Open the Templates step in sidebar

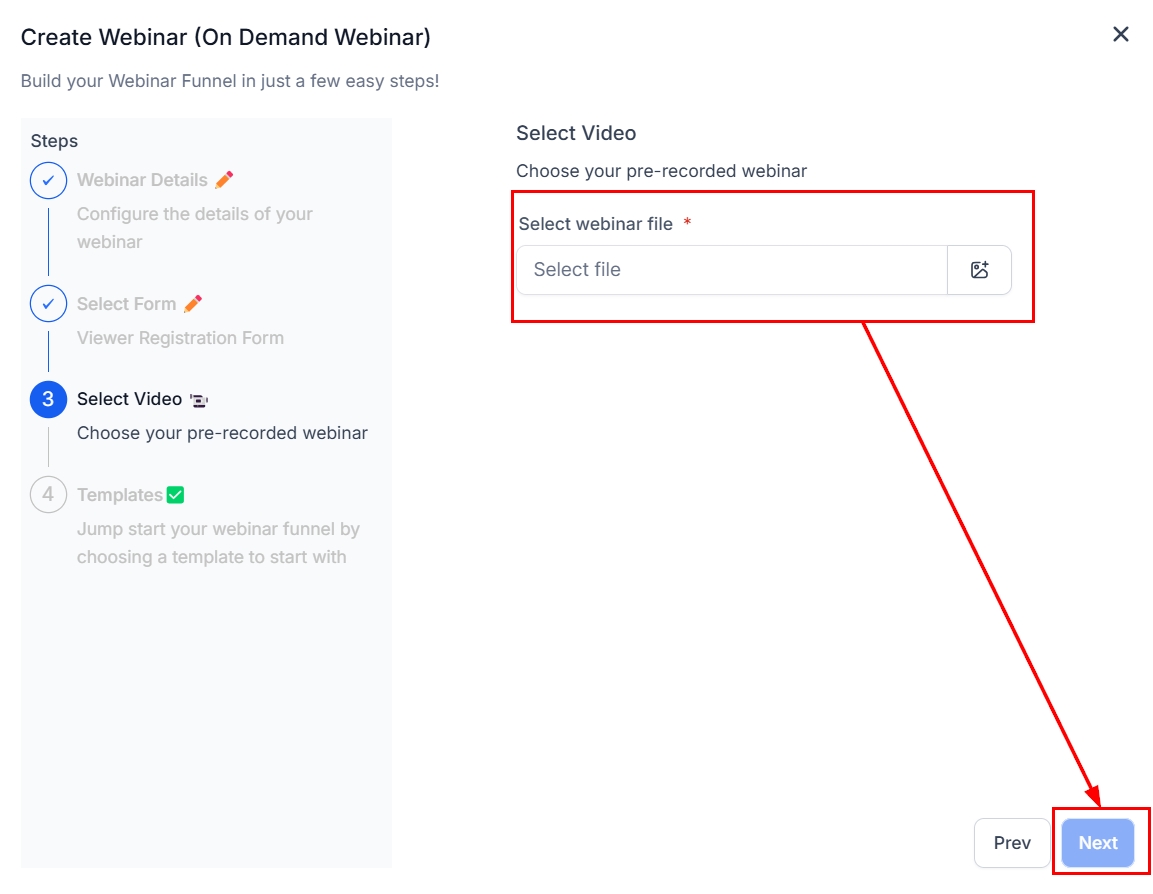click(119, 495)
